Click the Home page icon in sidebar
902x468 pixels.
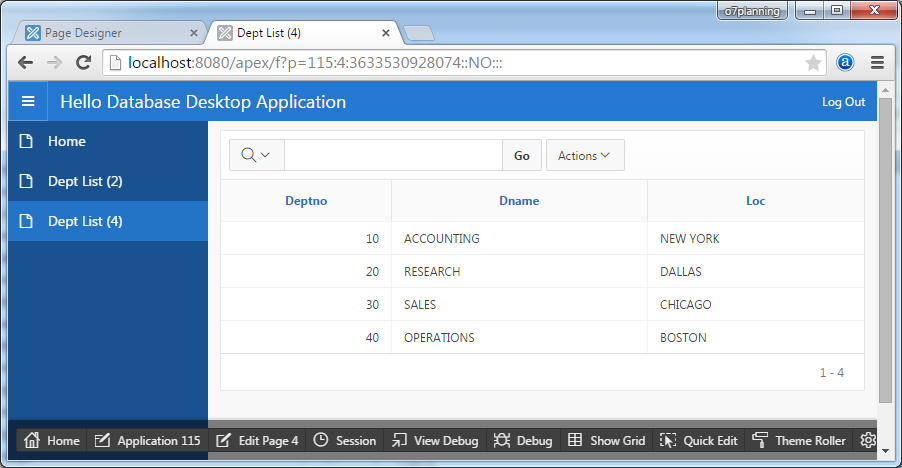(26, 141)
